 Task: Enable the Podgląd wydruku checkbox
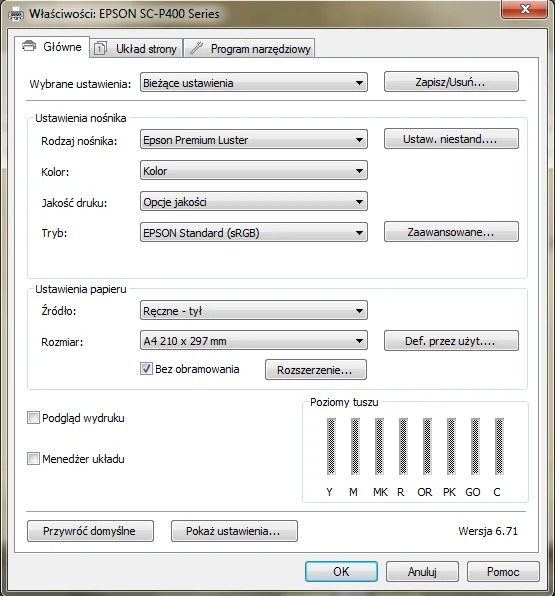pyautogui.click(x=33, y=418)
